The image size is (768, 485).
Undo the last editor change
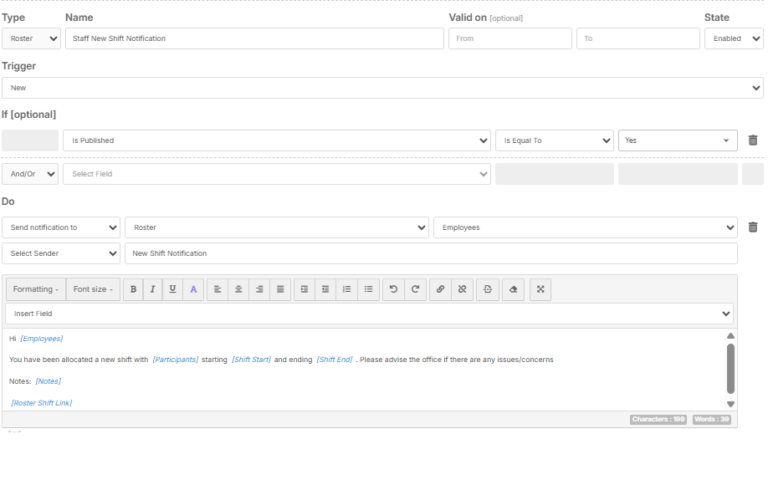pyautogui.click(x=393, y=289)
